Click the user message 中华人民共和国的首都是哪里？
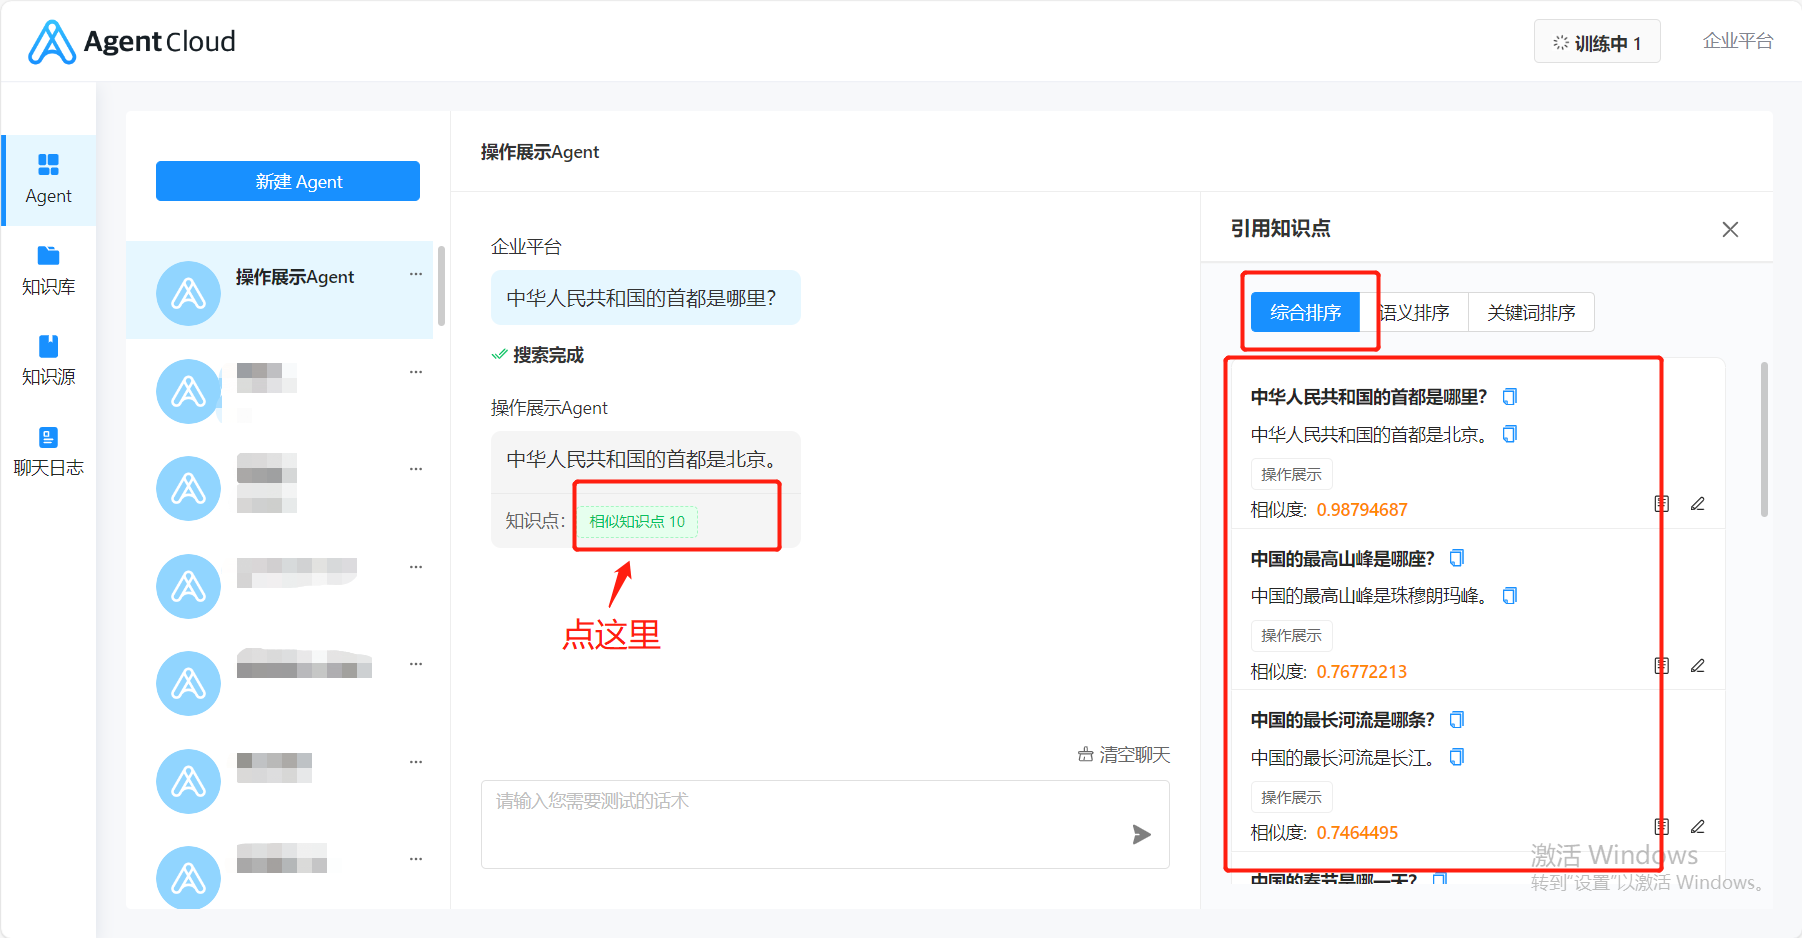The height and width of the screenshot is (938, 1802). (x=645, y=298)
